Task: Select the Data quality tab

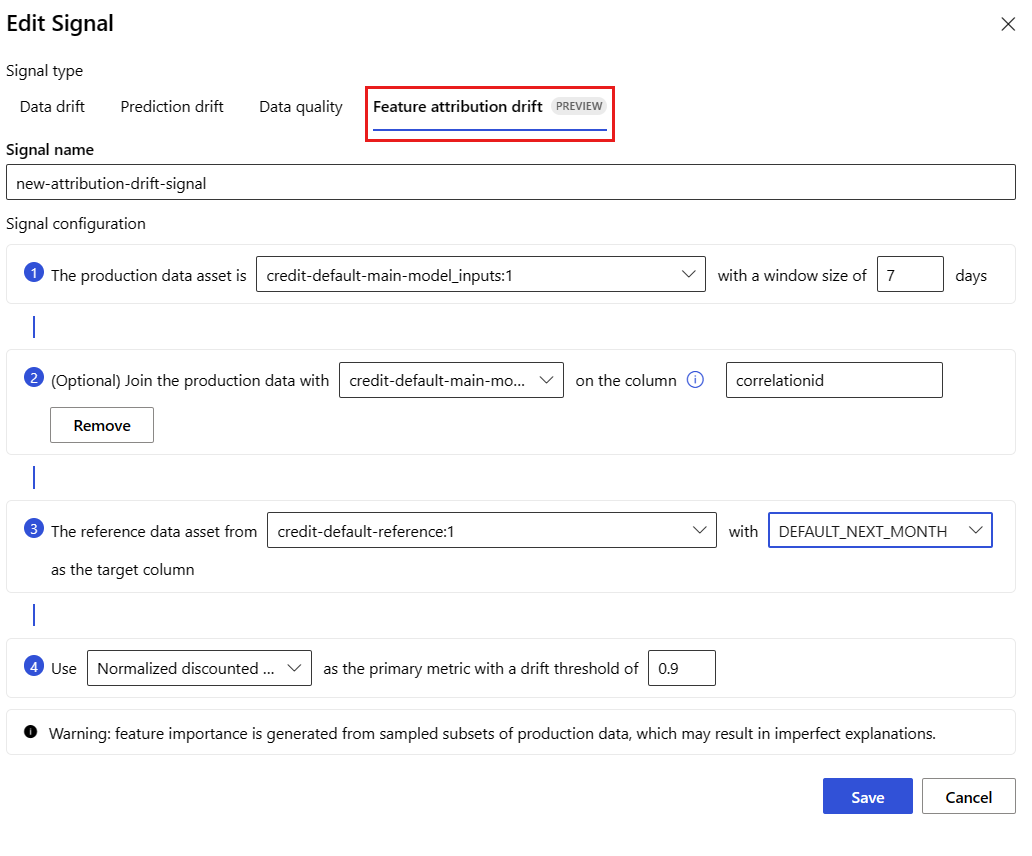Action: click(300, 107)
